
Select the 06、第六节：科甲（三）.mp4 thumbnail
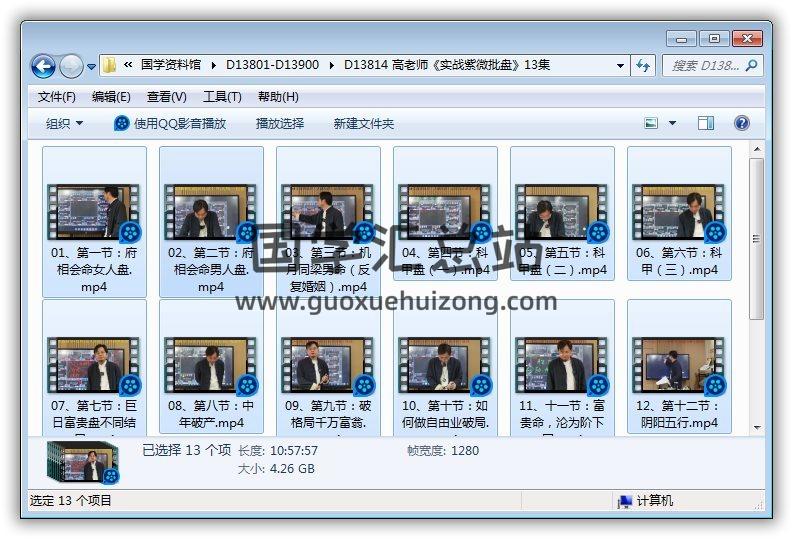[678, 220]
